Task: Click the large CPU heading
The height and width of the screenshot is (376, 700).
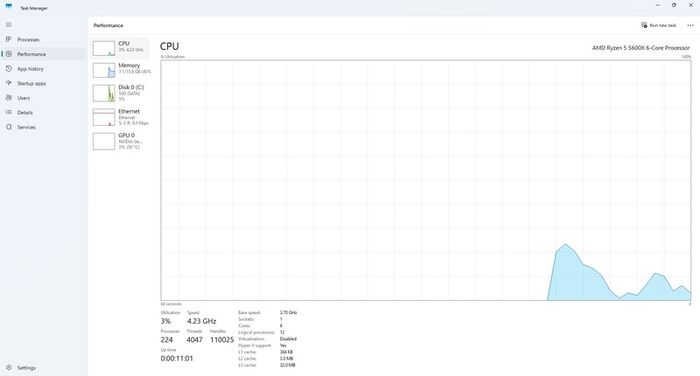Action: [169, 46]
